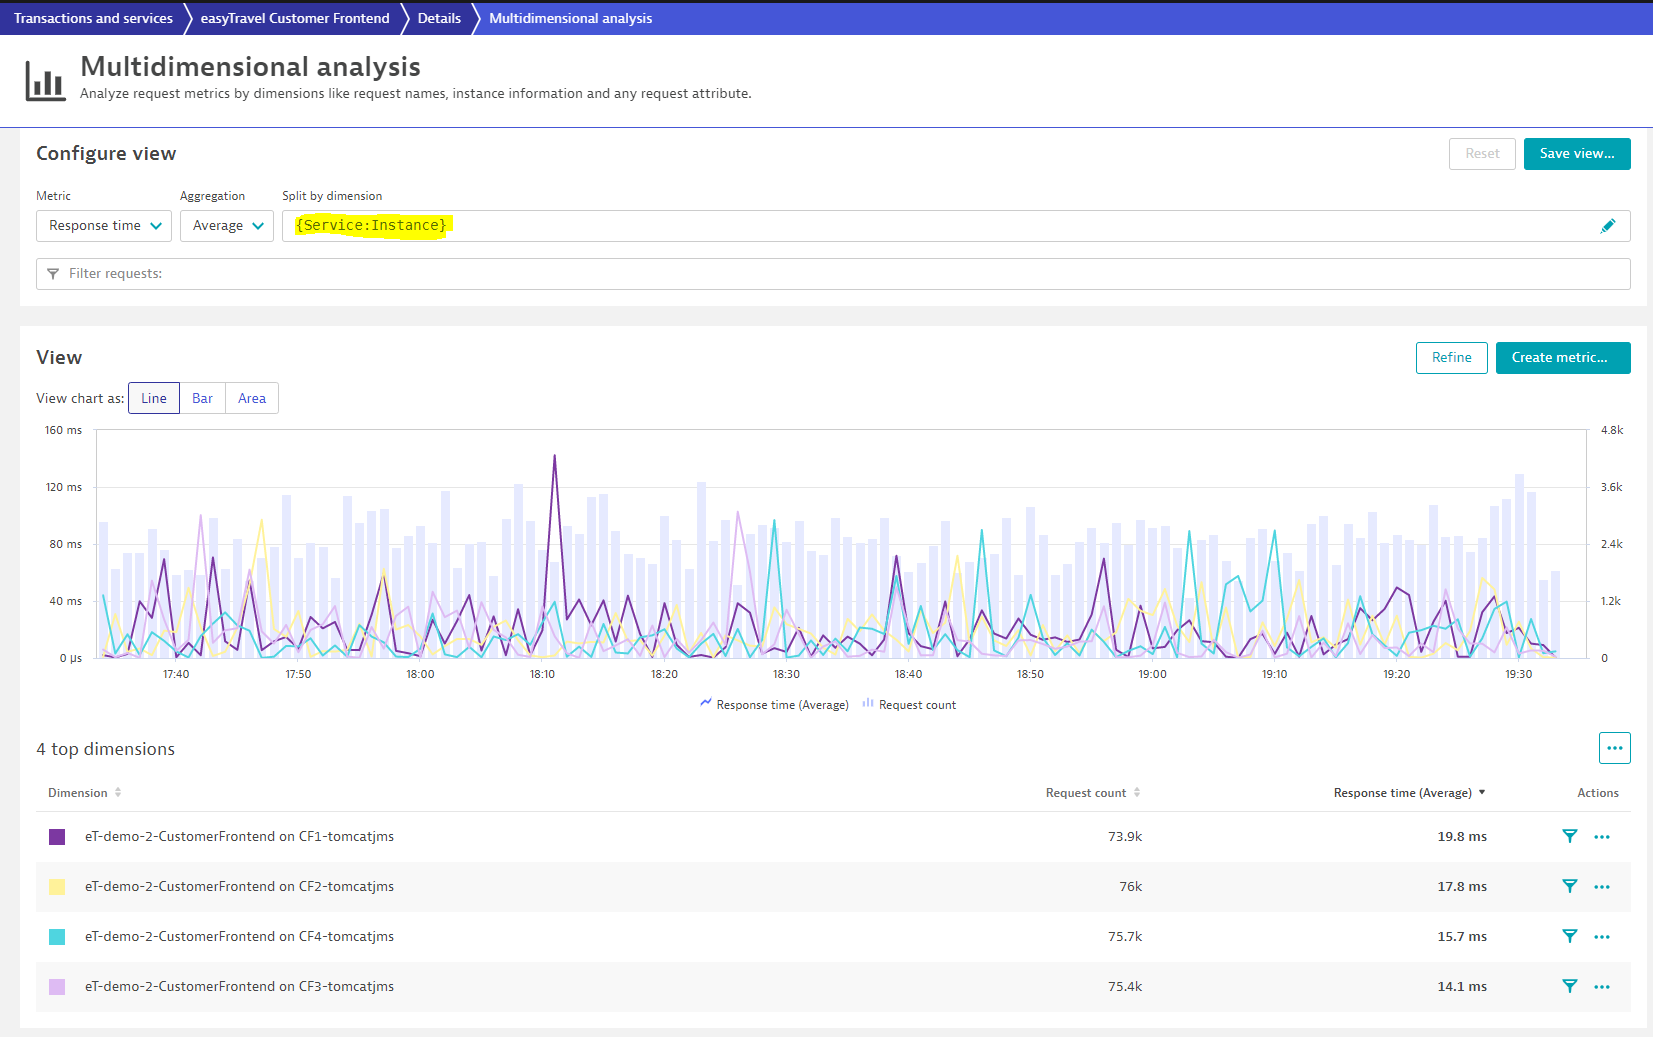Click purple color swatch for CF1-tomcatjms

pos(57,837)
